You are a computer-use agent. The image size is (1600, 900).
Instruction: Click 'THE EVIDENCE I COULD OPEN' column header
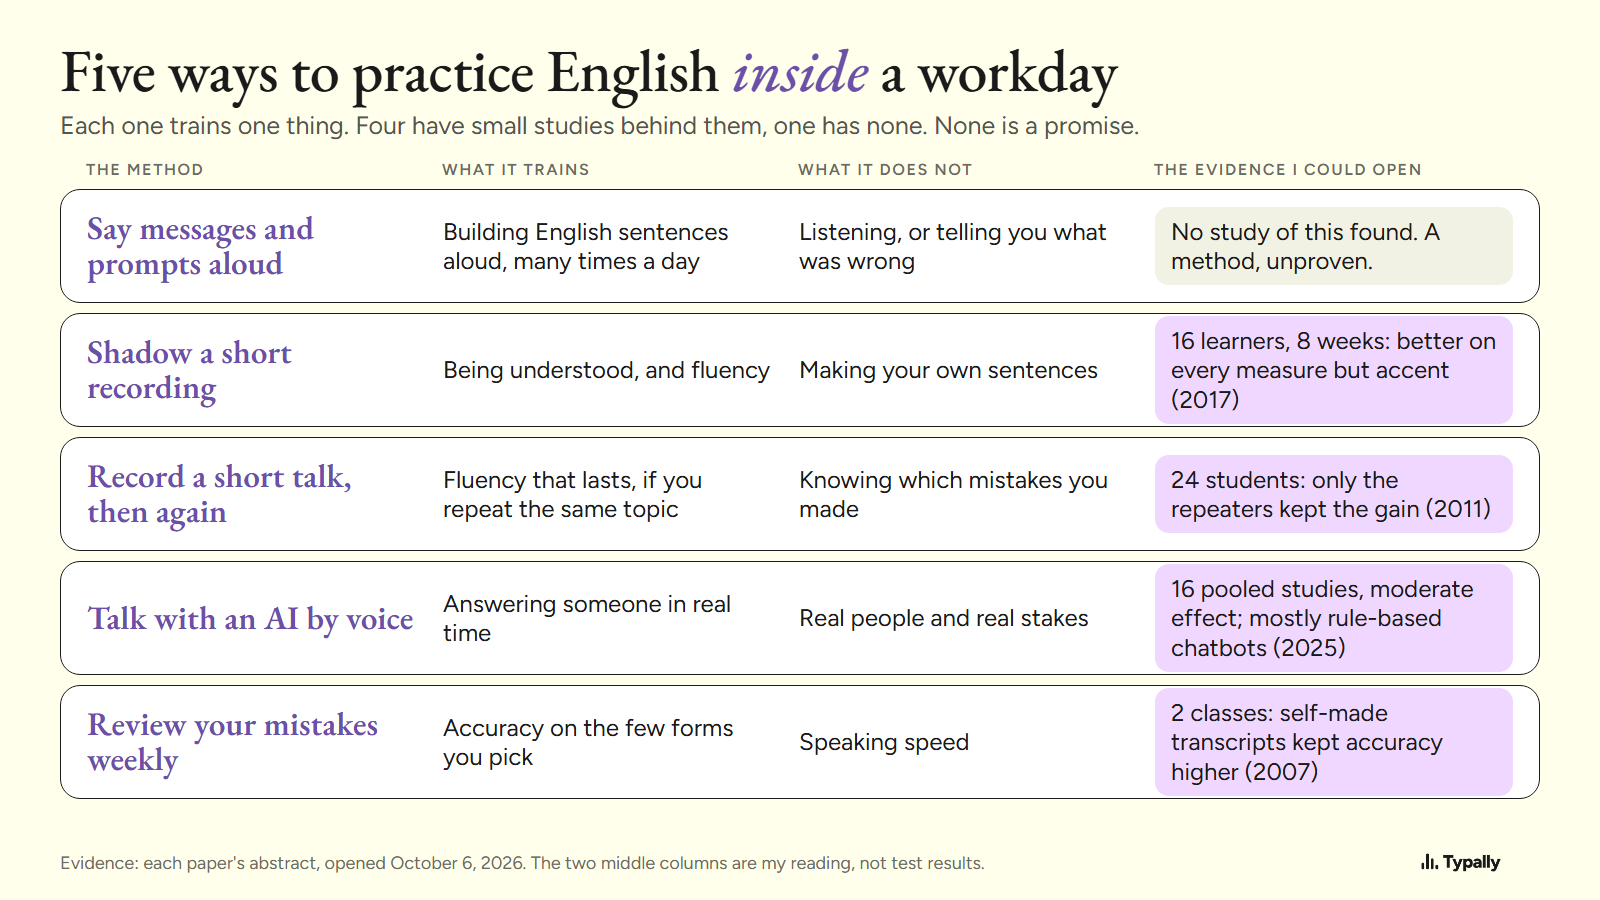1288,170
